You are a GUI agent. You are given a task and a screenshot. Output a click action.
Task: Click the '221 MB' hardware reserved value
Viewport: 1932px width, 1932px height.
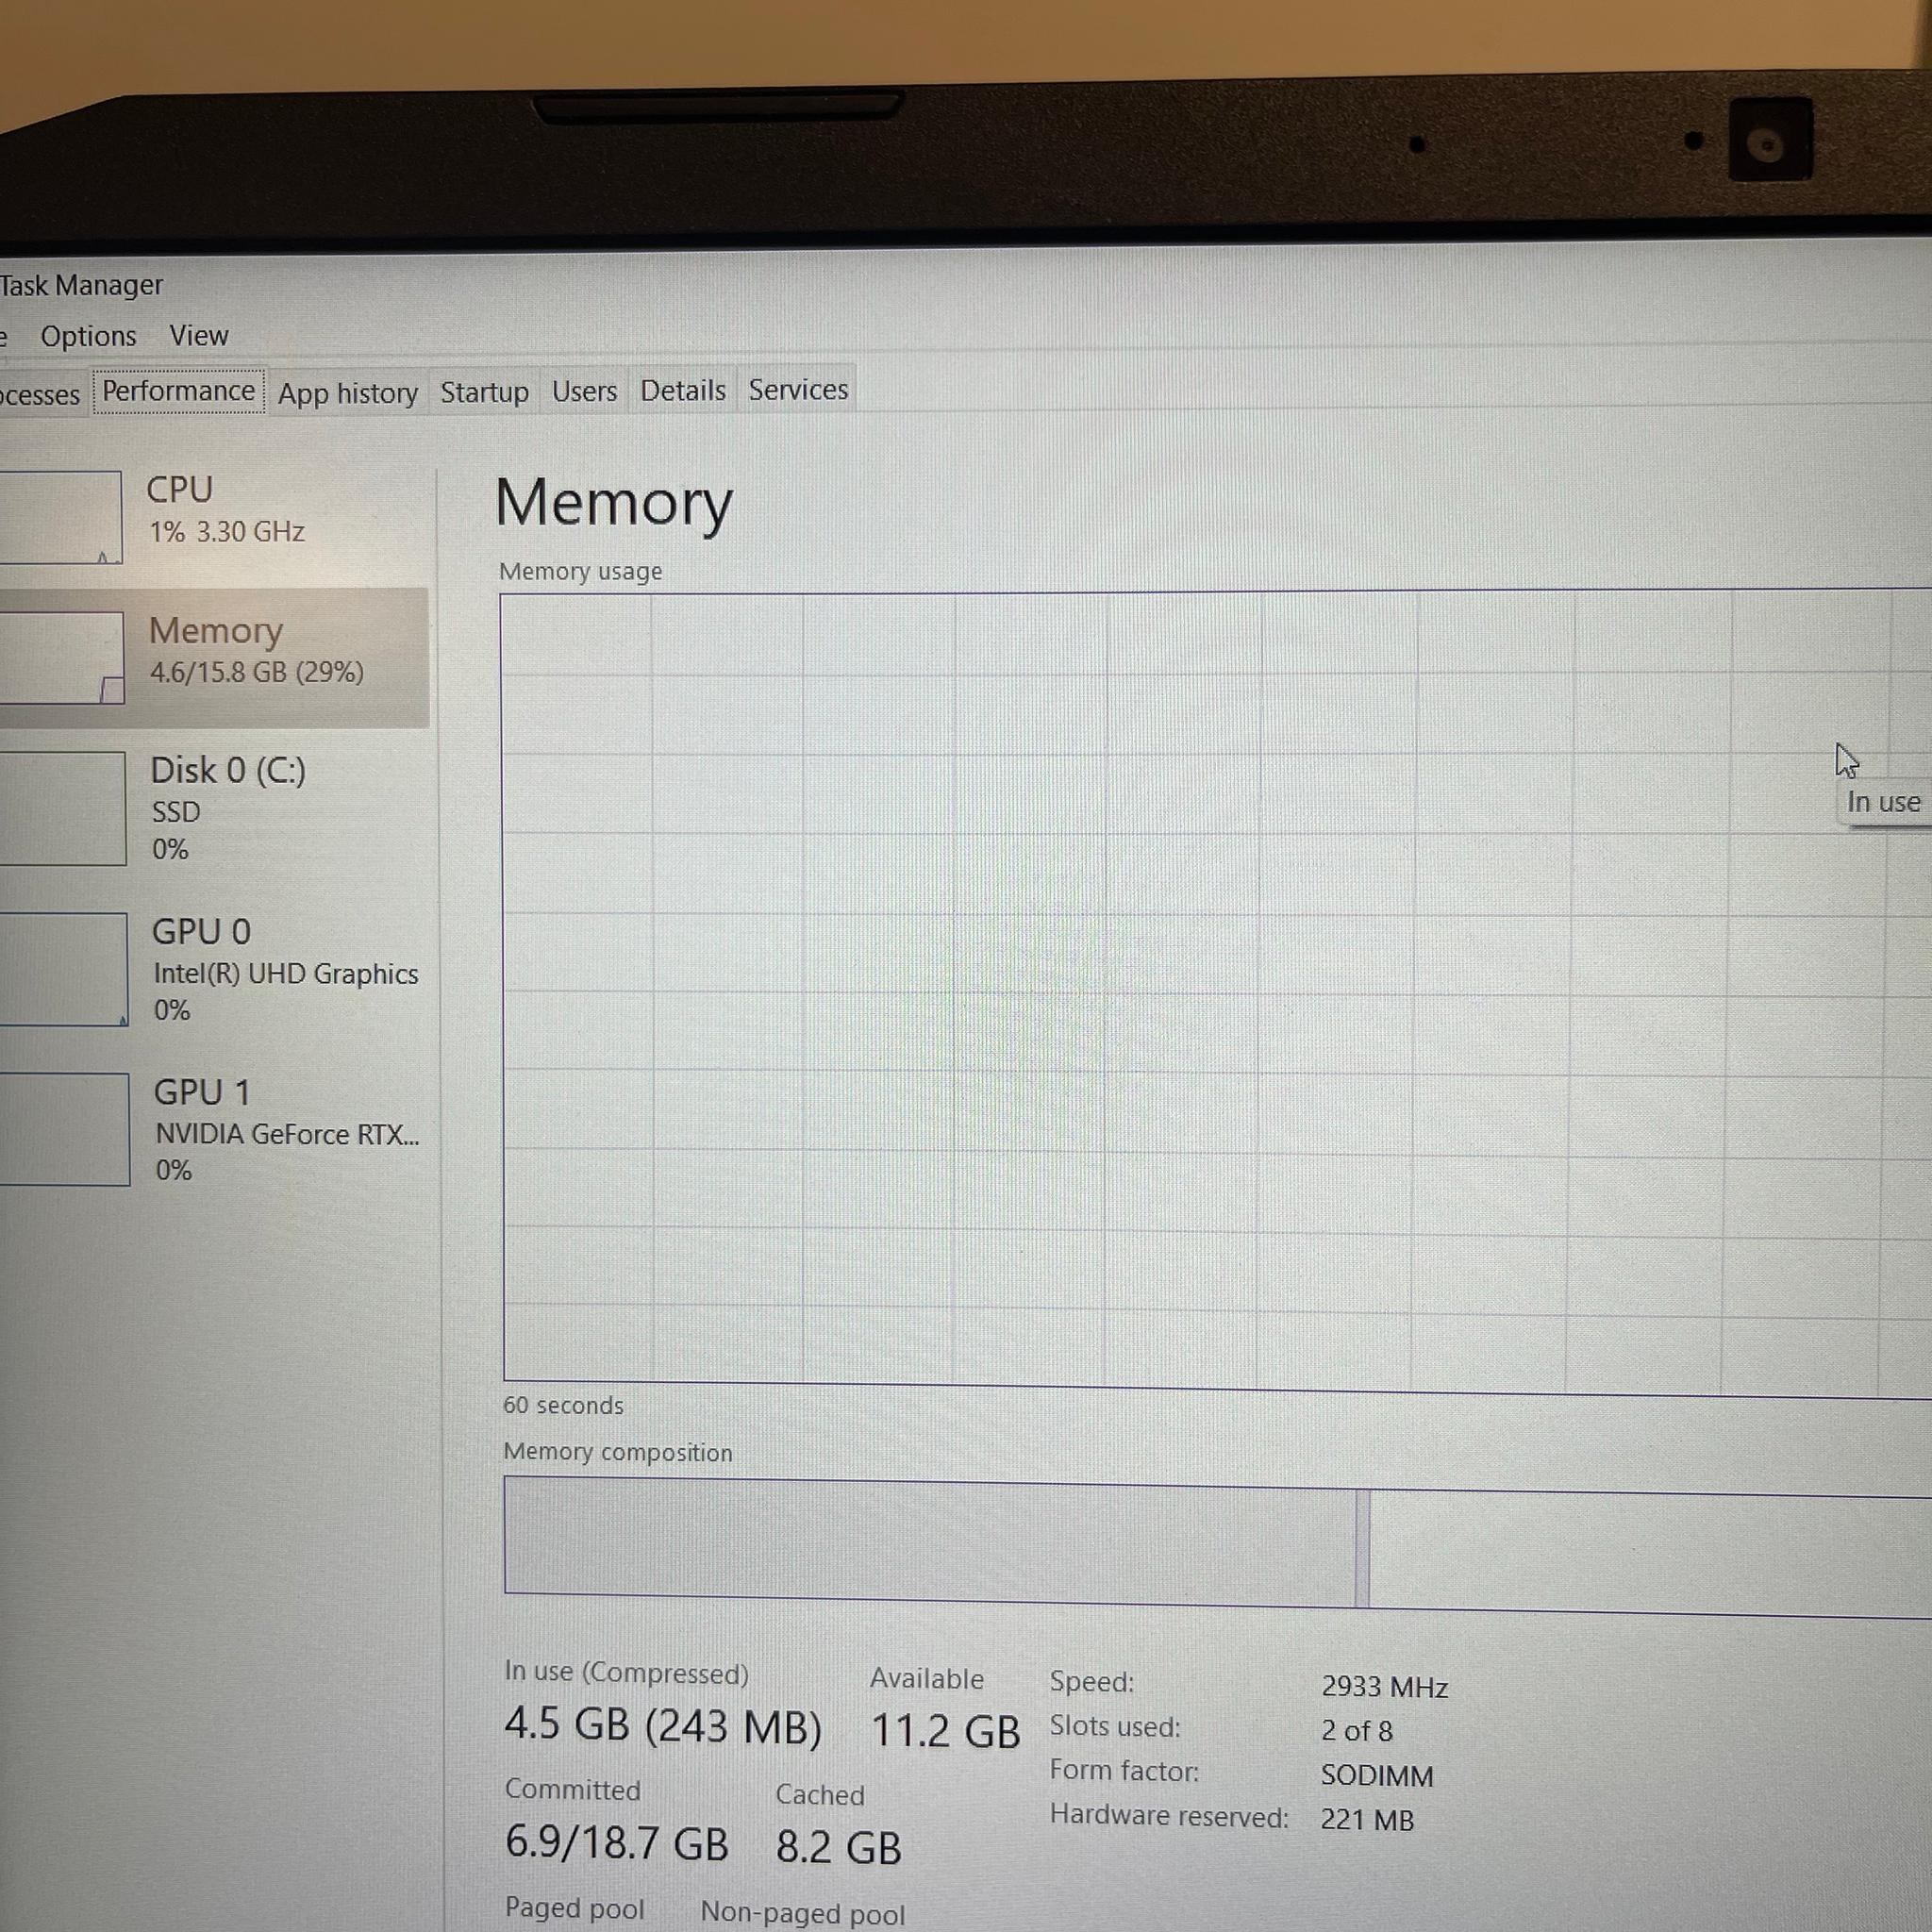coord(1367,1820)
